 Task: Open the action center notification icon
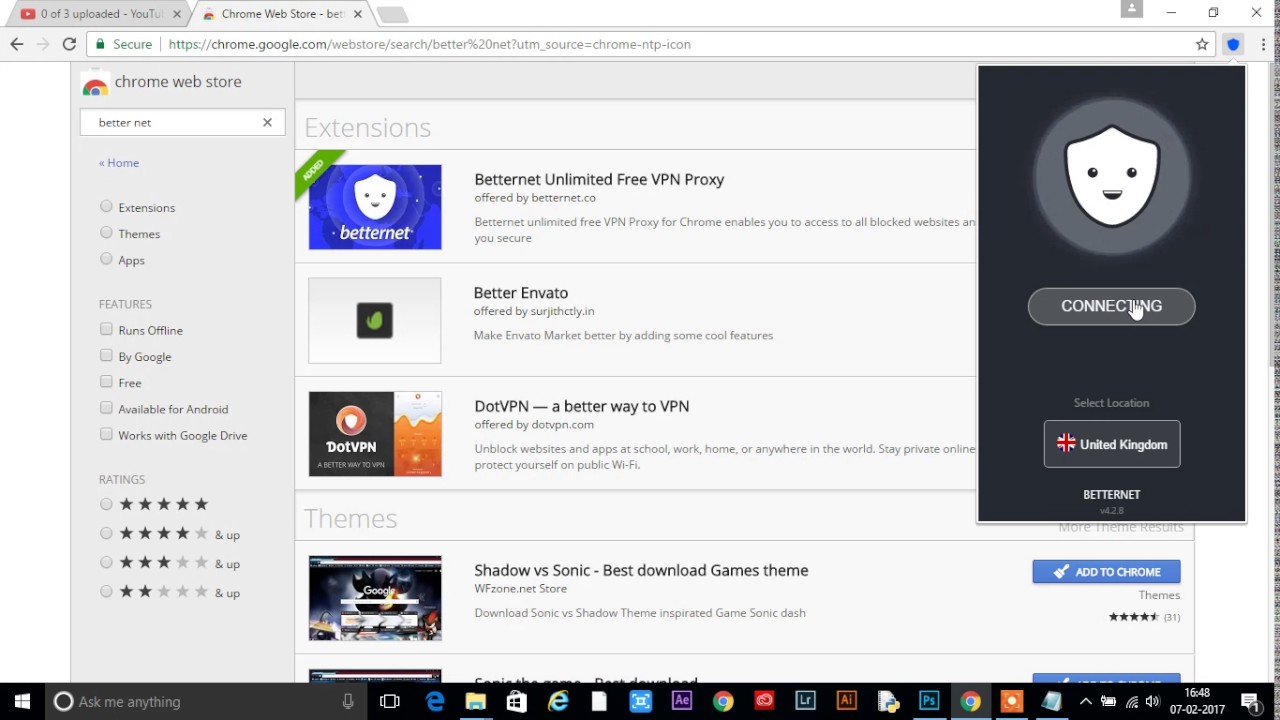tap(1250, 701)
